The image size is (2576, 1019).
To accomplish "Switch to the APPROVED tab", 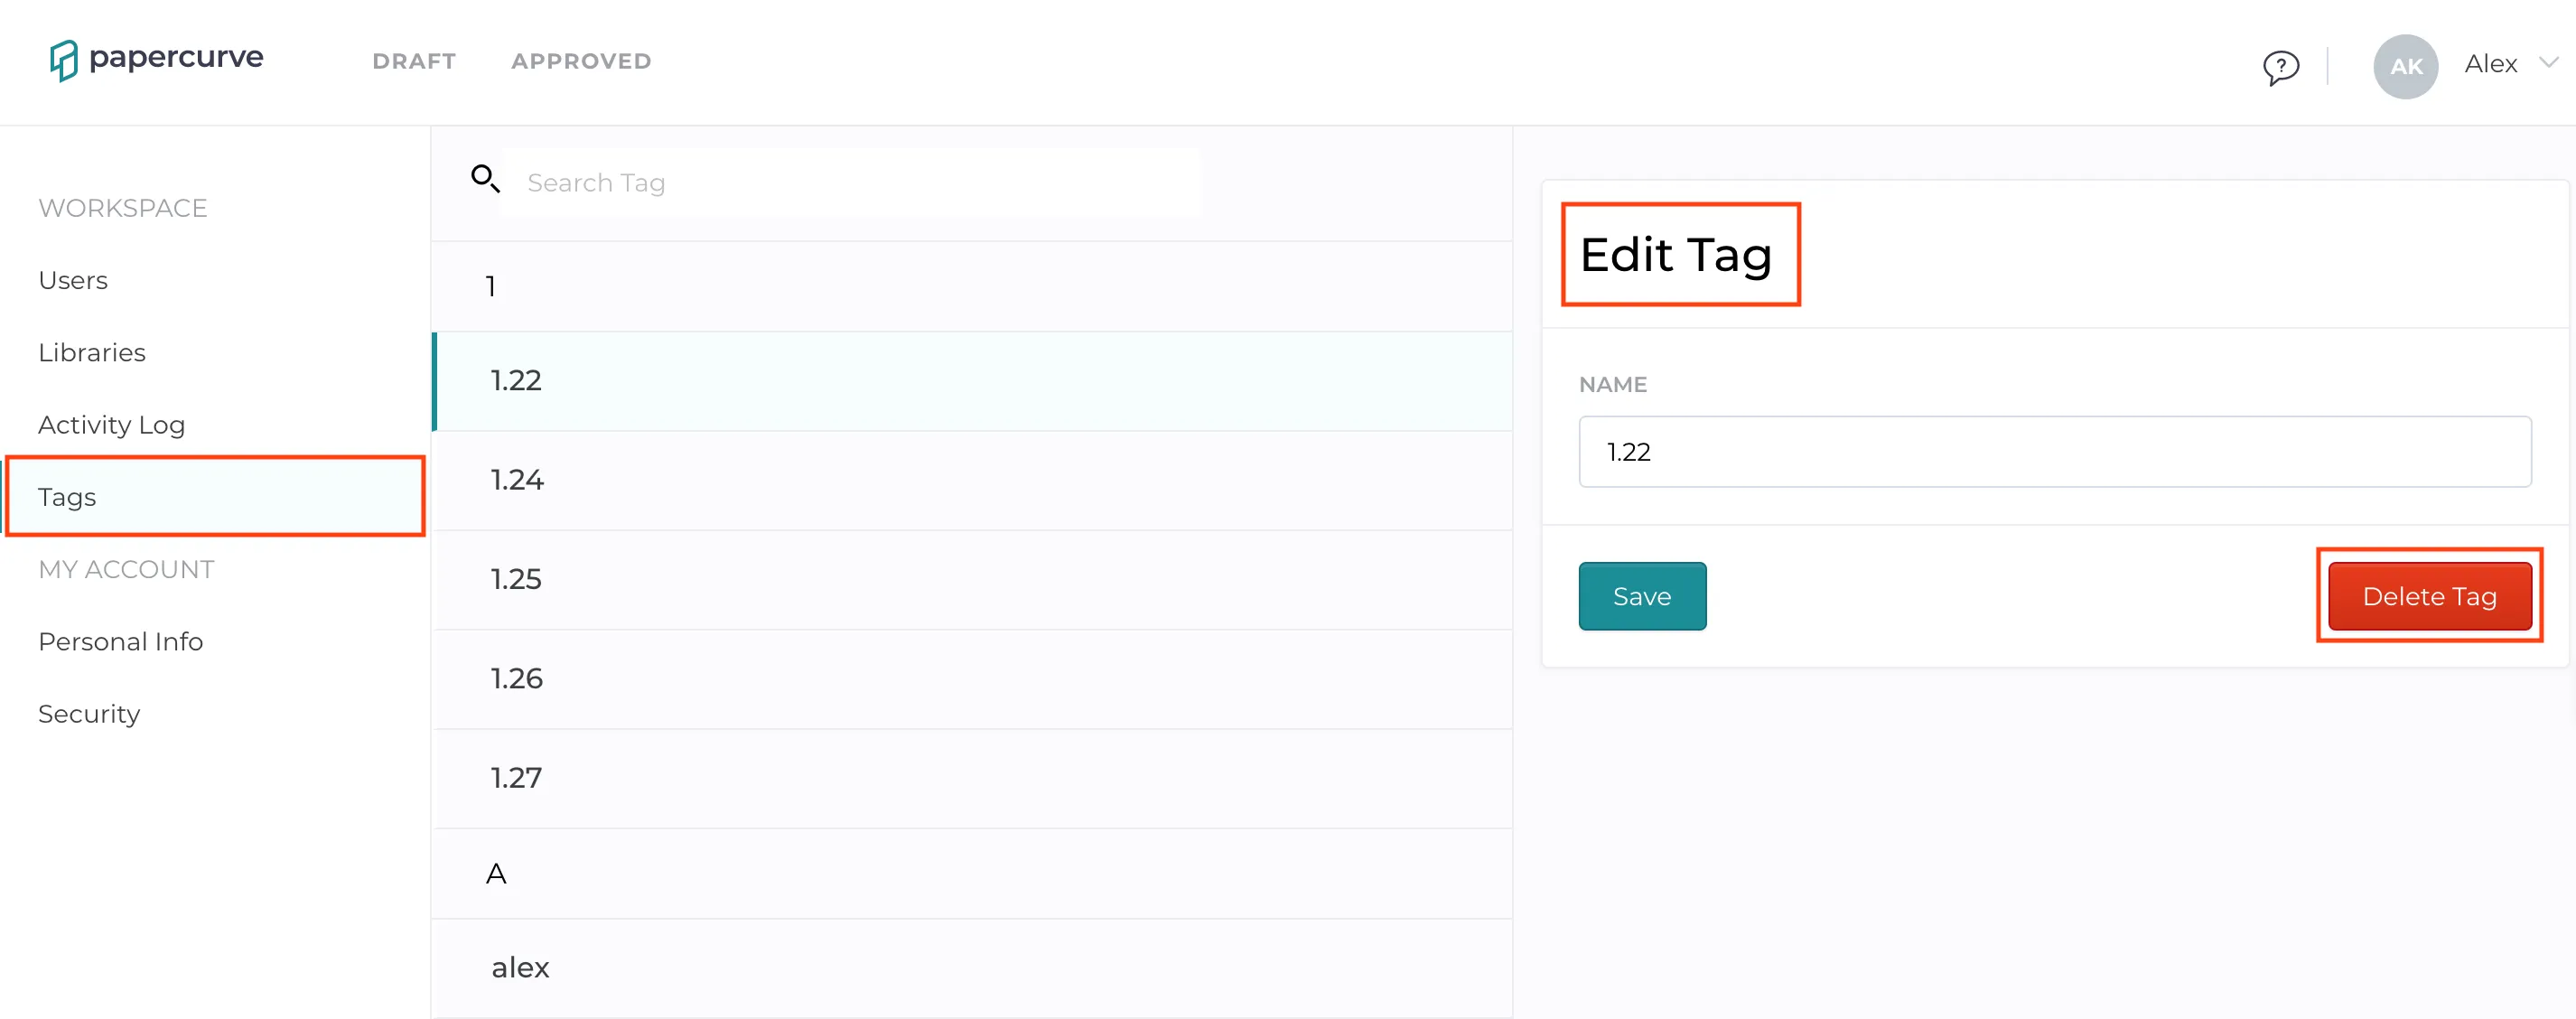I will click(x=581, y=61).
